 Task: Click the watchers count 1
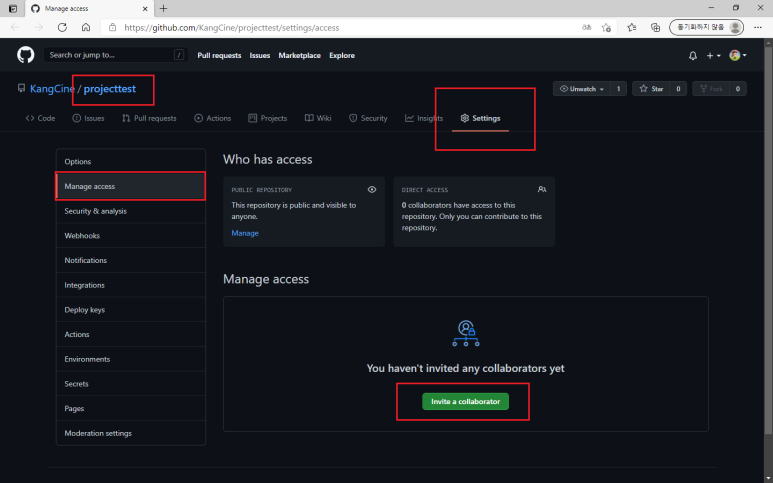[x=619, y=89]
